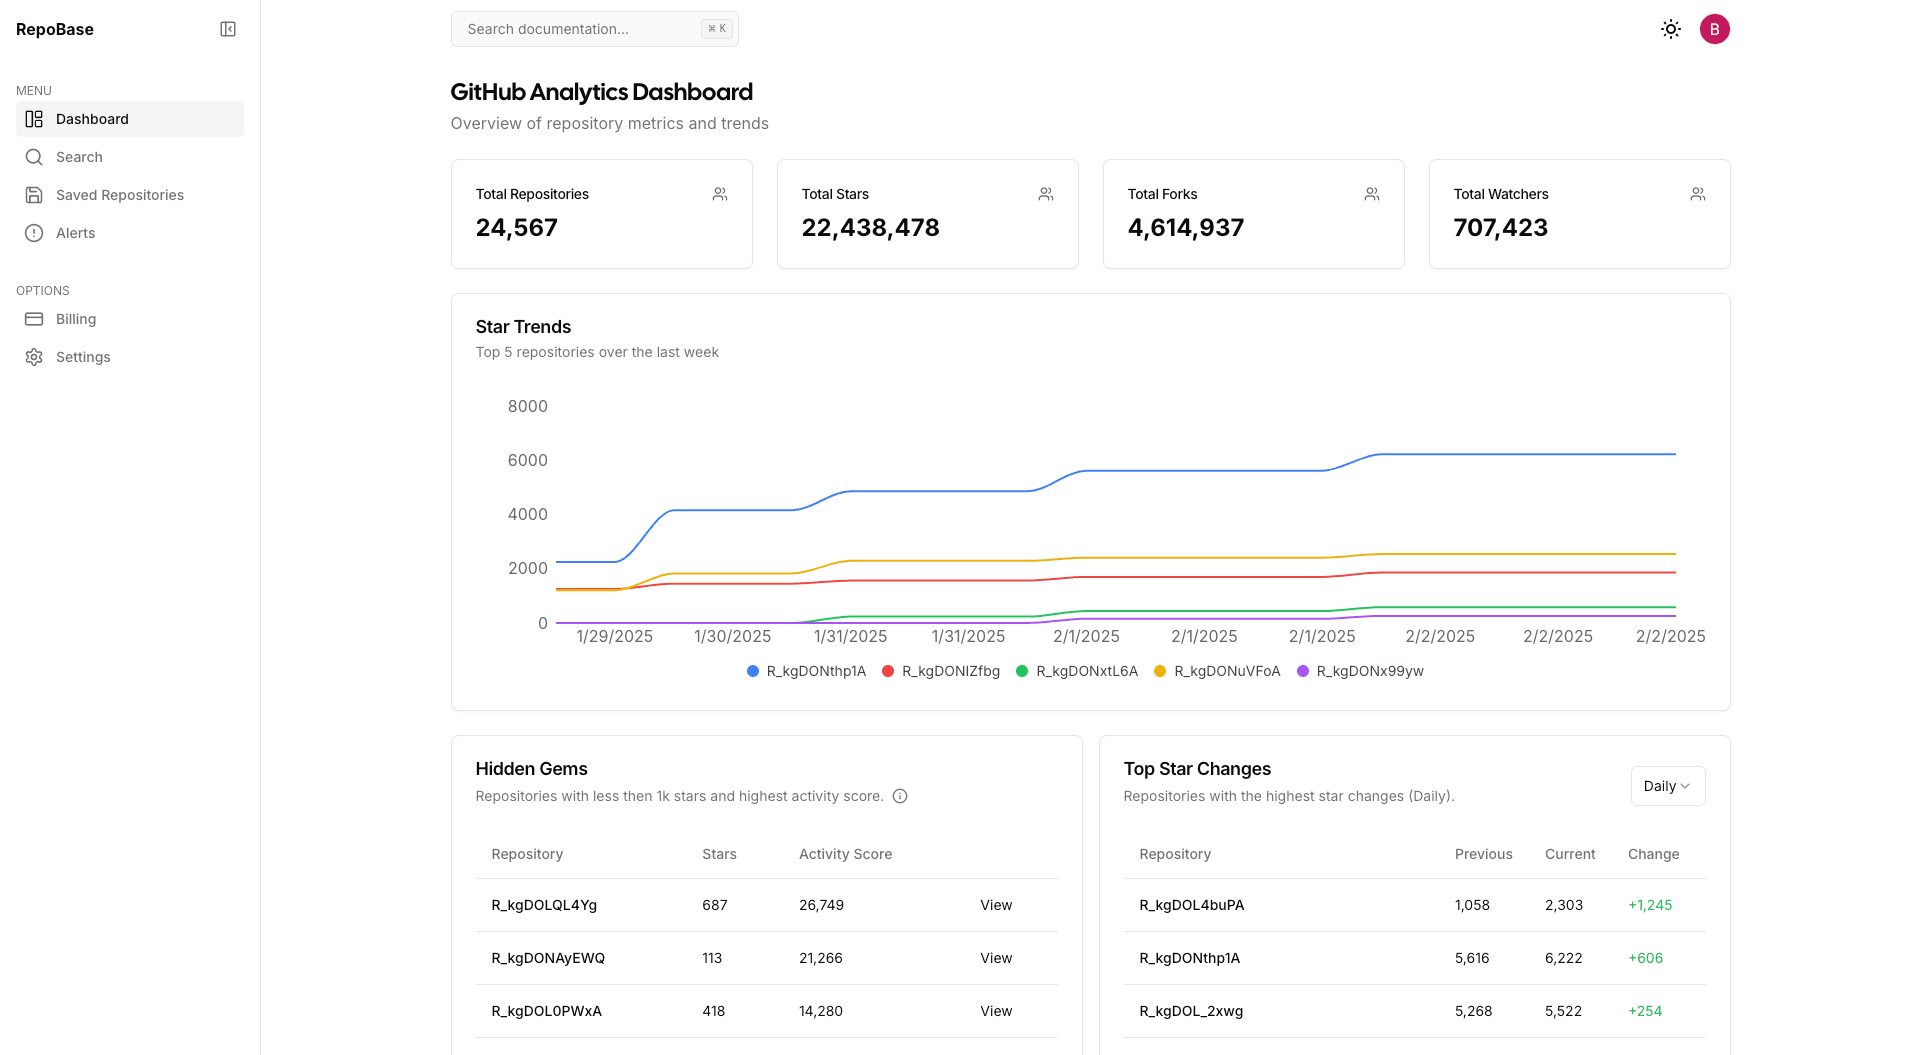Click the Total Repositories card icon
Image resolution: width=1918 pixels, height=1055 pixels.
[x=719, y=194]
